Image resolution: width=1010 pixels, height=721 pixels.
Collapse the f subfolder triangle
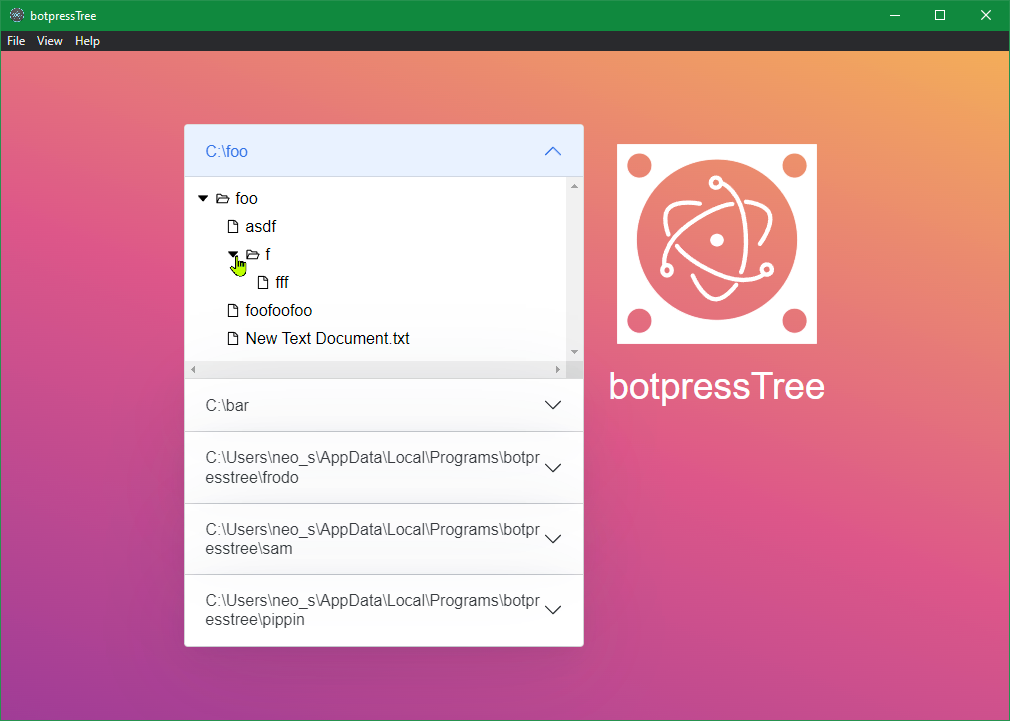[x=233, y=254]
